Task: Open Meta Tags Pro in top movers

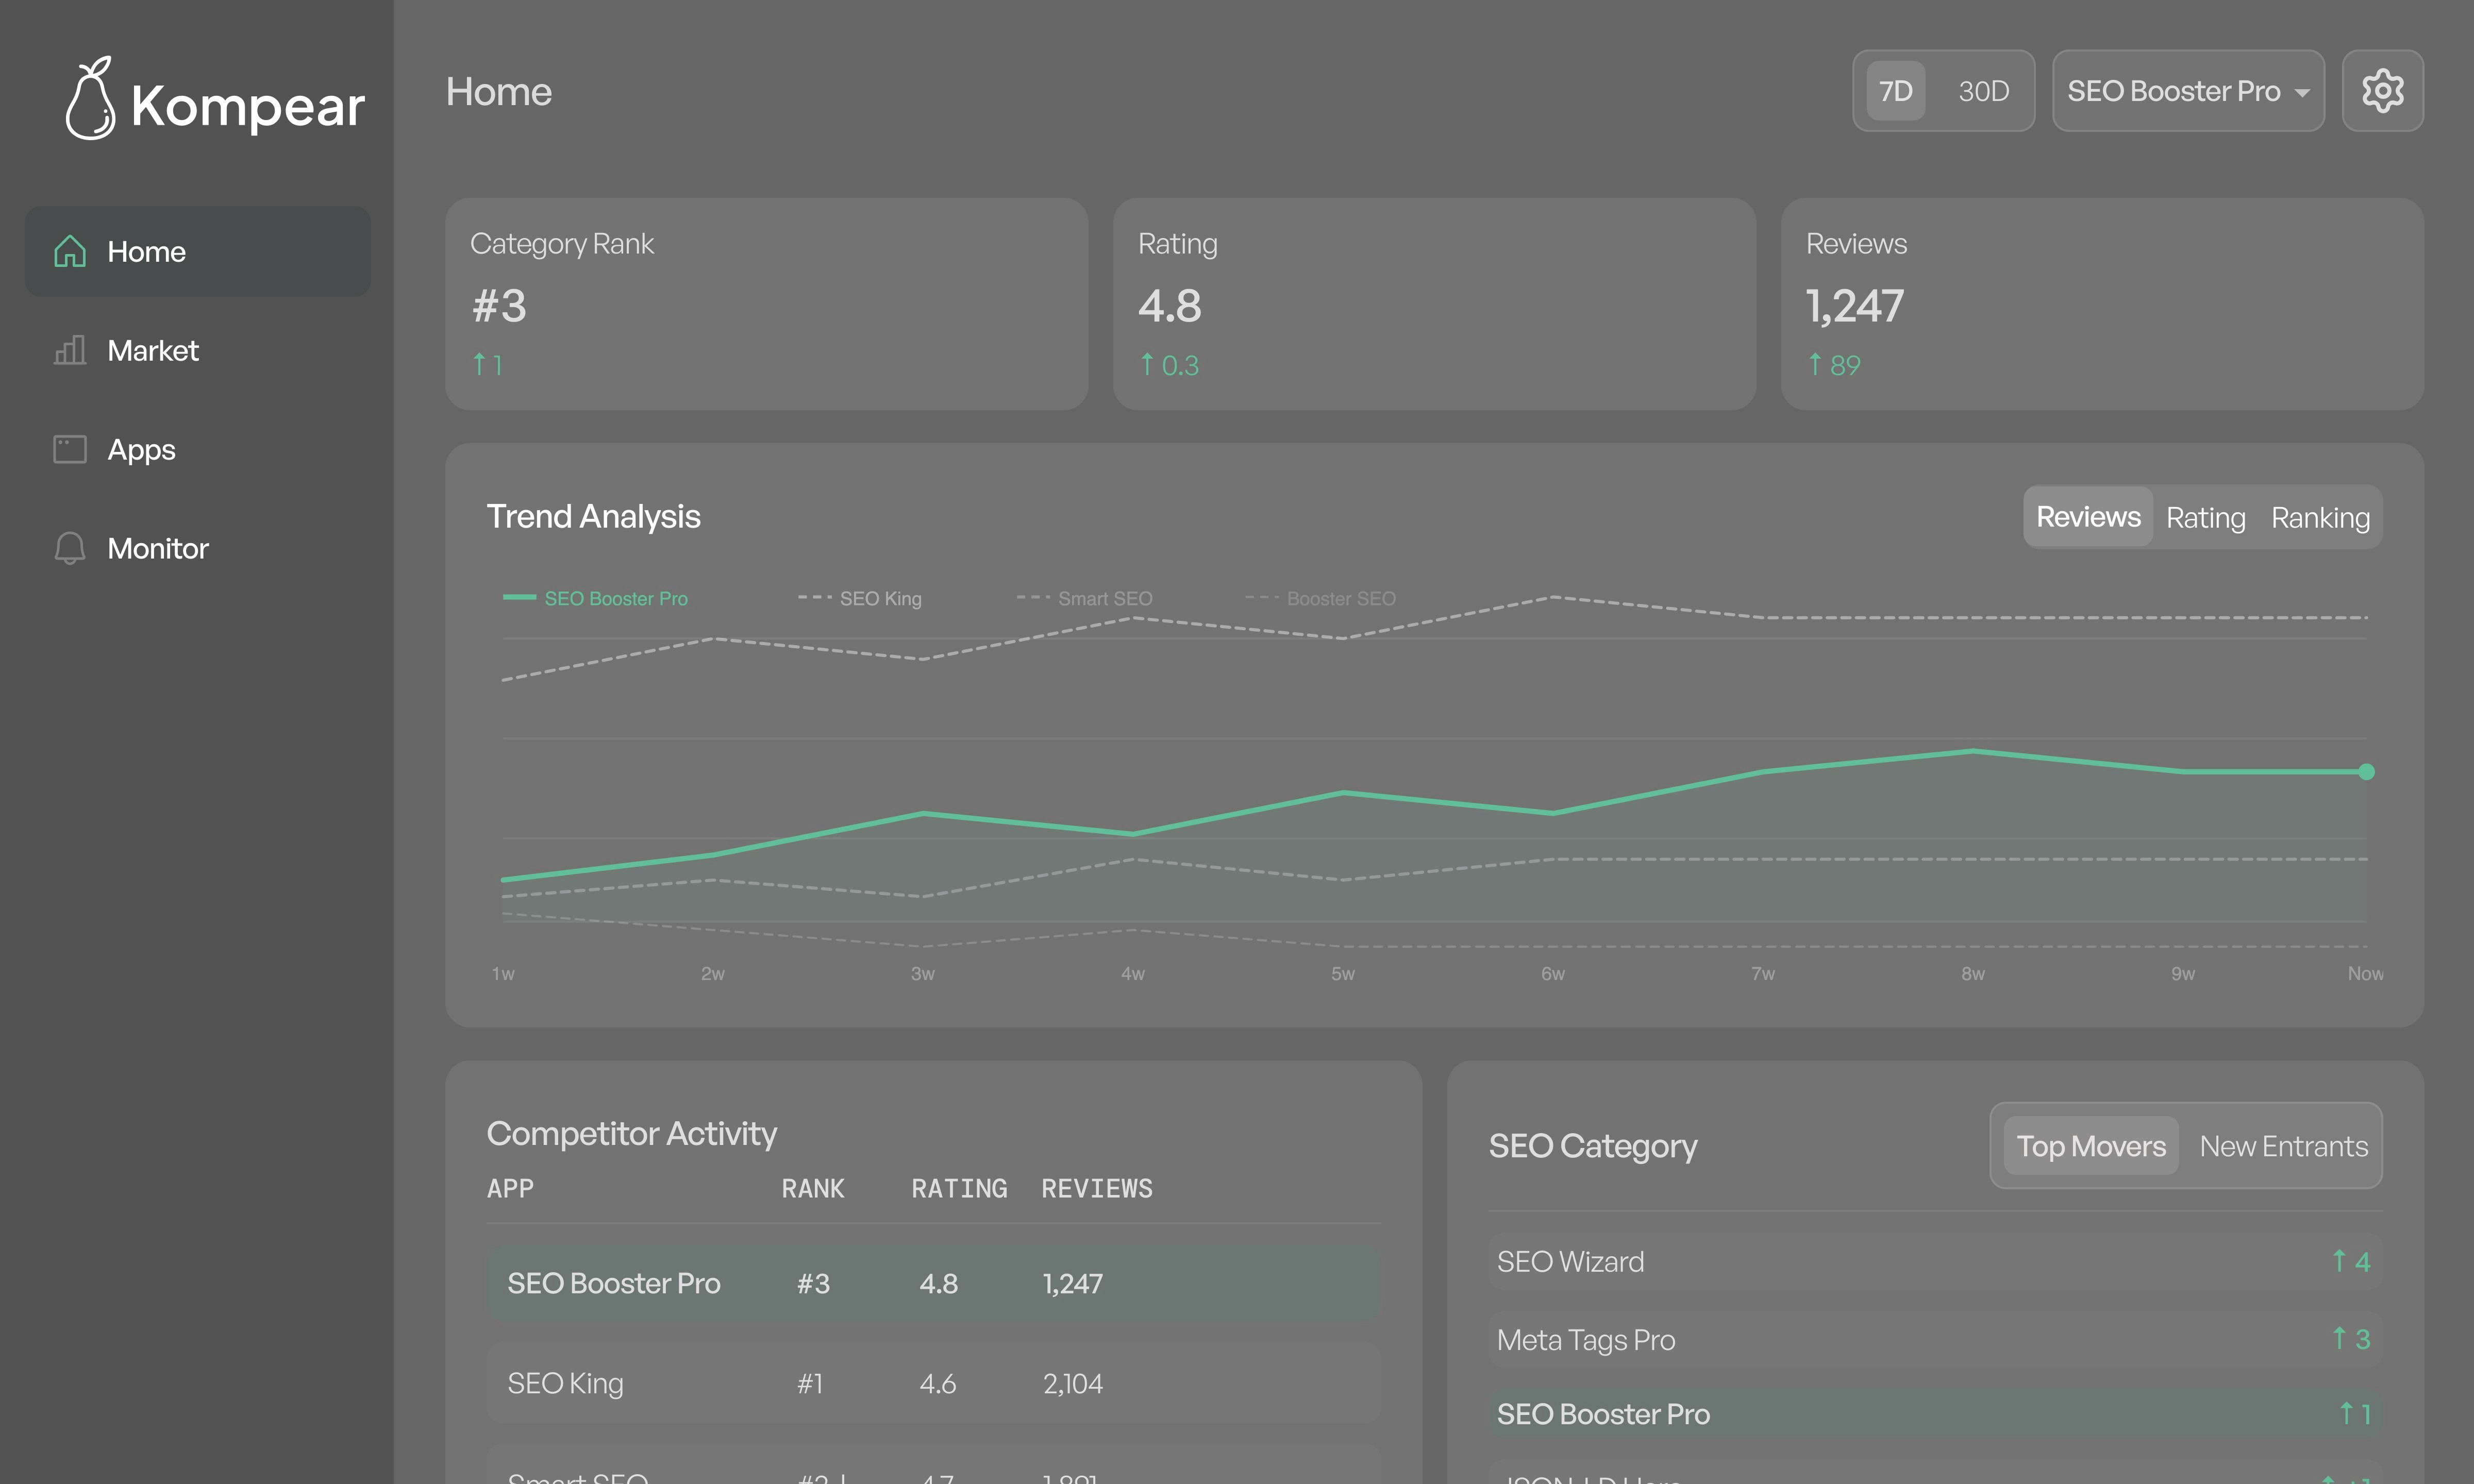Action: coord(1586,1339)
